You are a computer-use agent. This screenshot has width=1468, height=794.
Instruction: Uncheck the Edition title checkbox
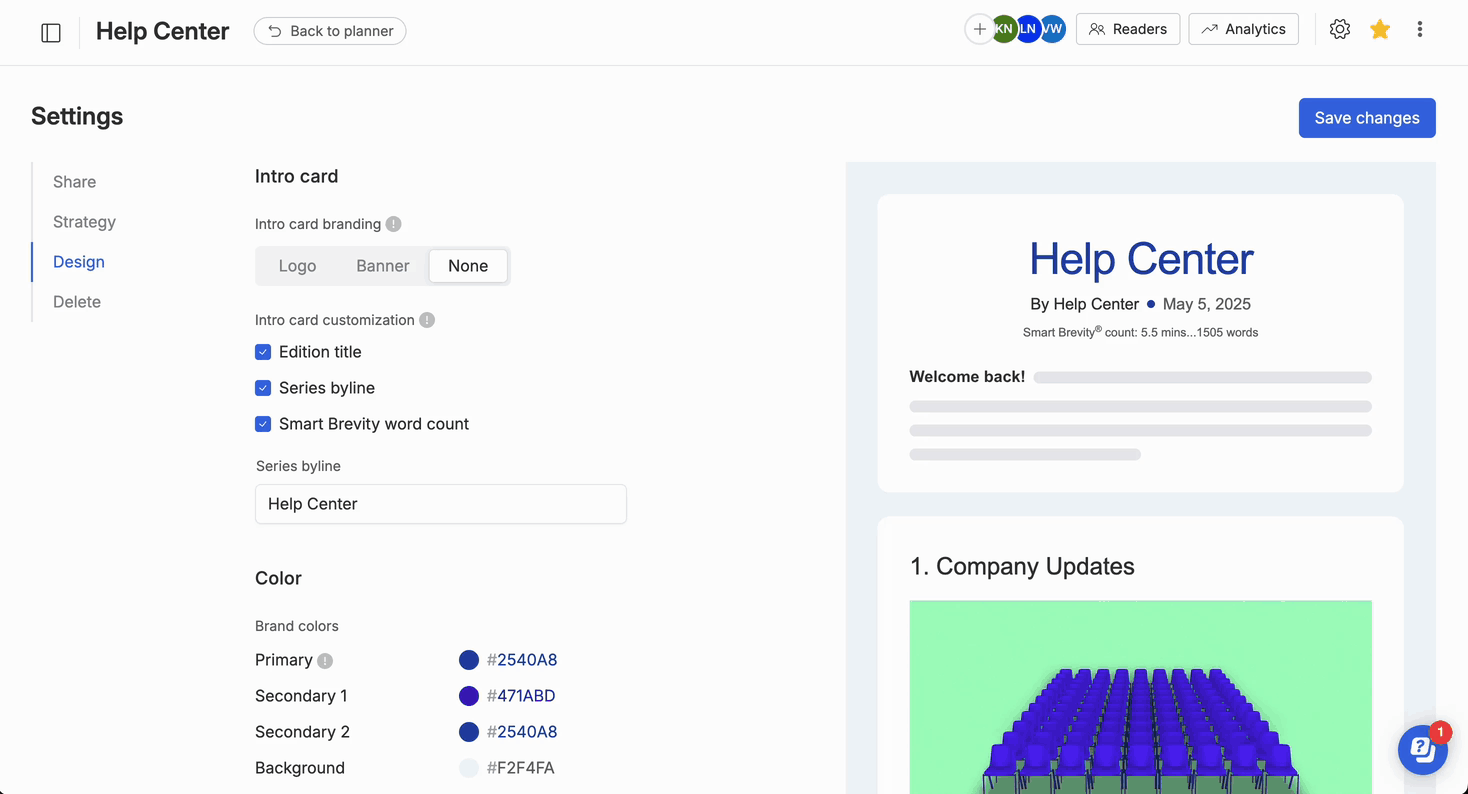263,352
